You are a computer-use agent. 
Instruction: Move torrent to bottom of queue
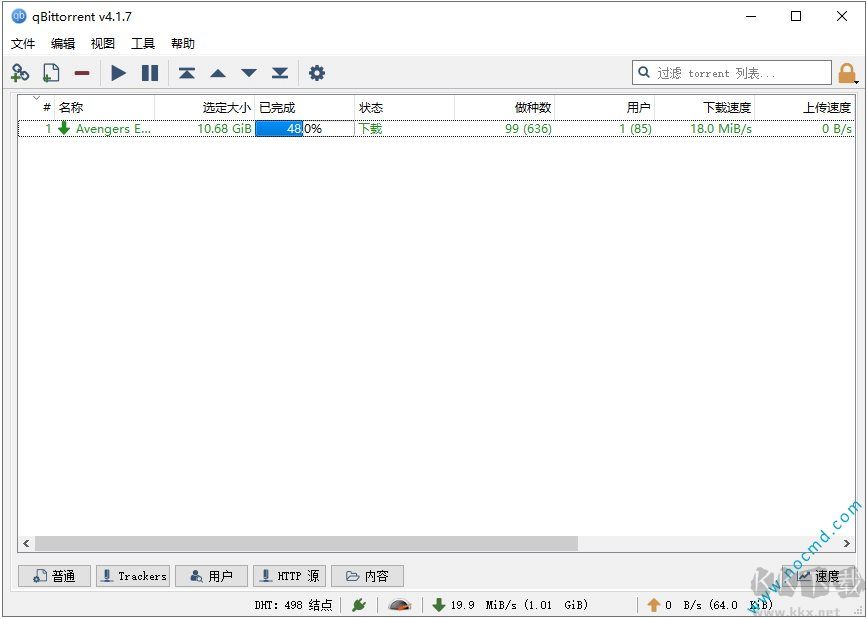point(280,73)
